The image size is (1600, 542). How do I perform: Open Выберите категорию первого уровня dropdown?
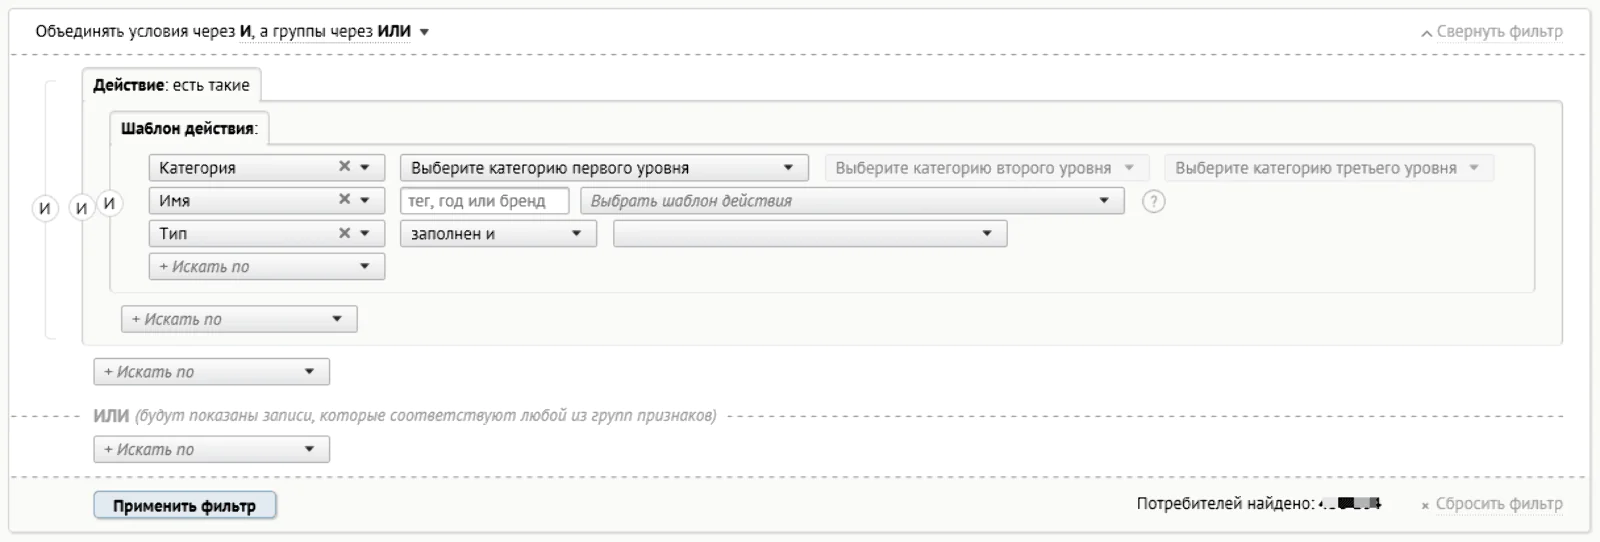603,167
